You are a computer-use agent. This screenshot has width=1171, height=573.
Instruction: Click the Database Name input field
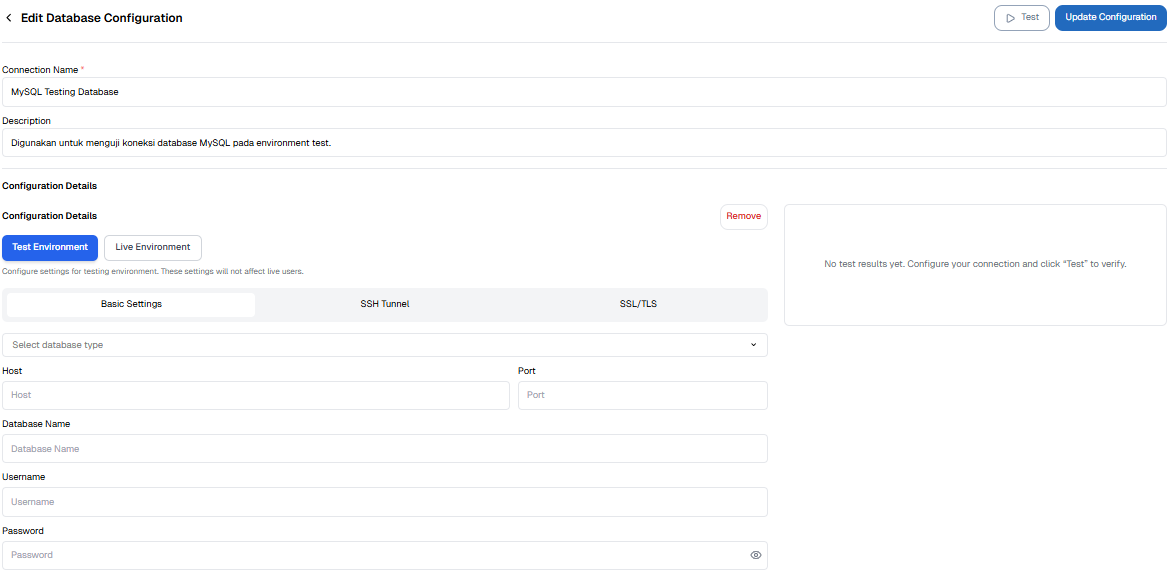(x=385, y=449)
